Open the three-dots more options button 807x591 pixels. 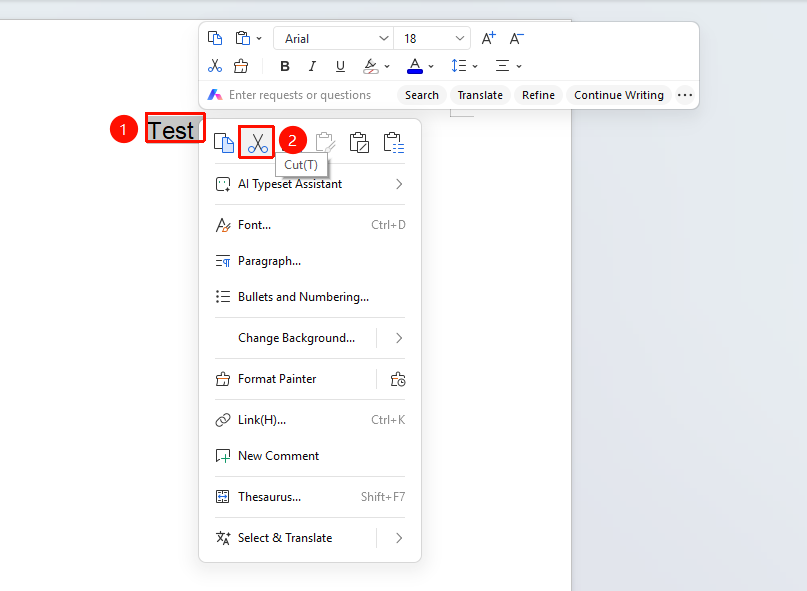685,95
